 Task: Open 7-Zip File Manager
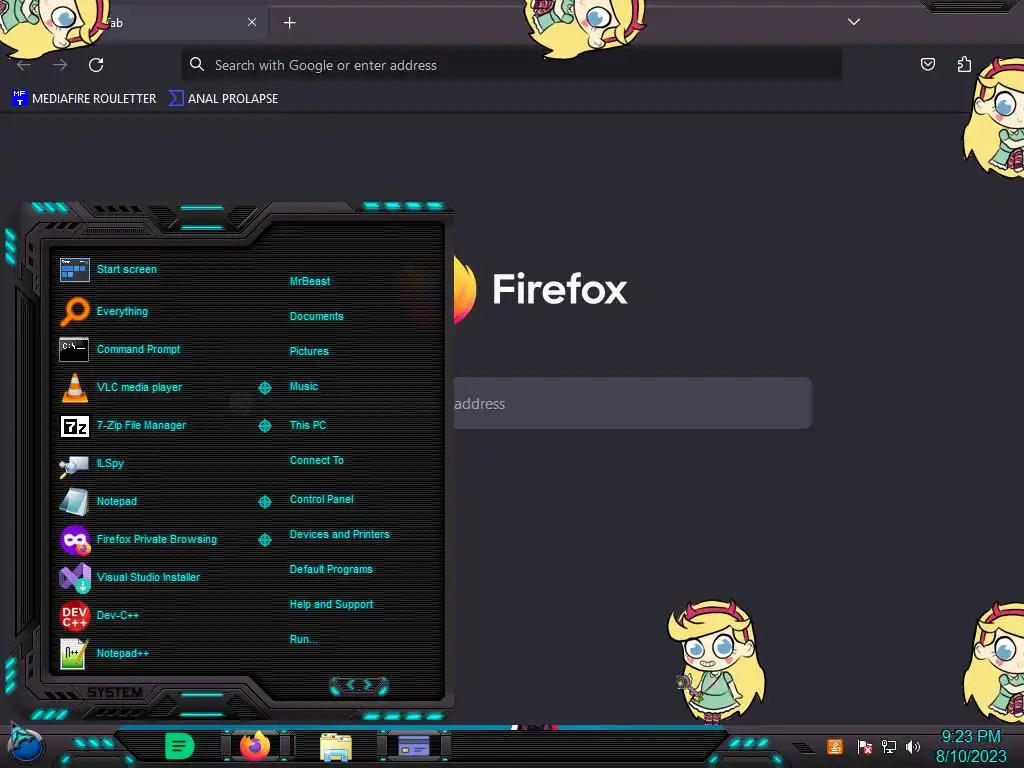(x=122, y=426)
